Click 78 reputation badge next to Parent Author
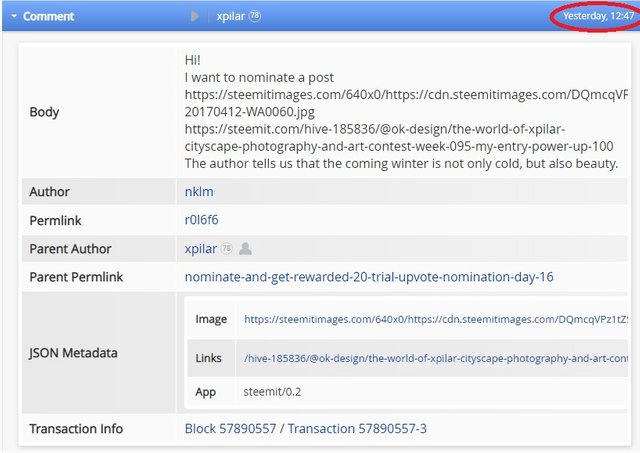640x453 pixels. pos(227,248)
